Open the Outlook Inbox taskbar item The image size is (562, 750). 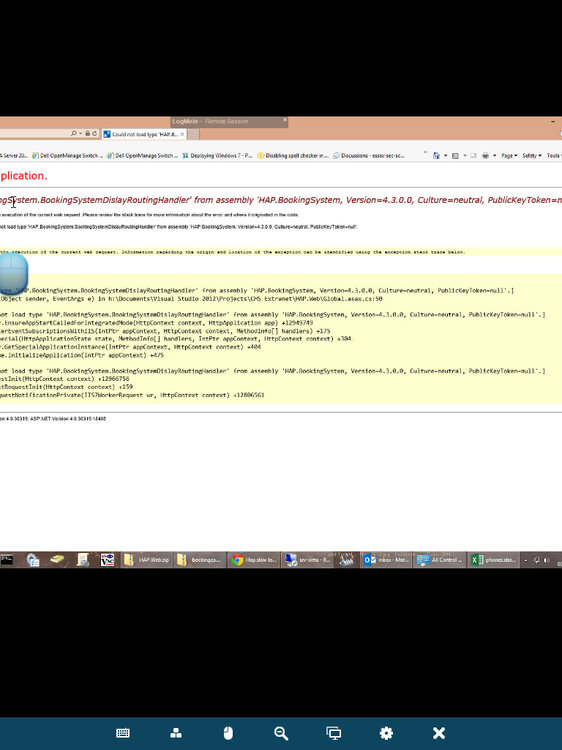click(x=386, y=560)
